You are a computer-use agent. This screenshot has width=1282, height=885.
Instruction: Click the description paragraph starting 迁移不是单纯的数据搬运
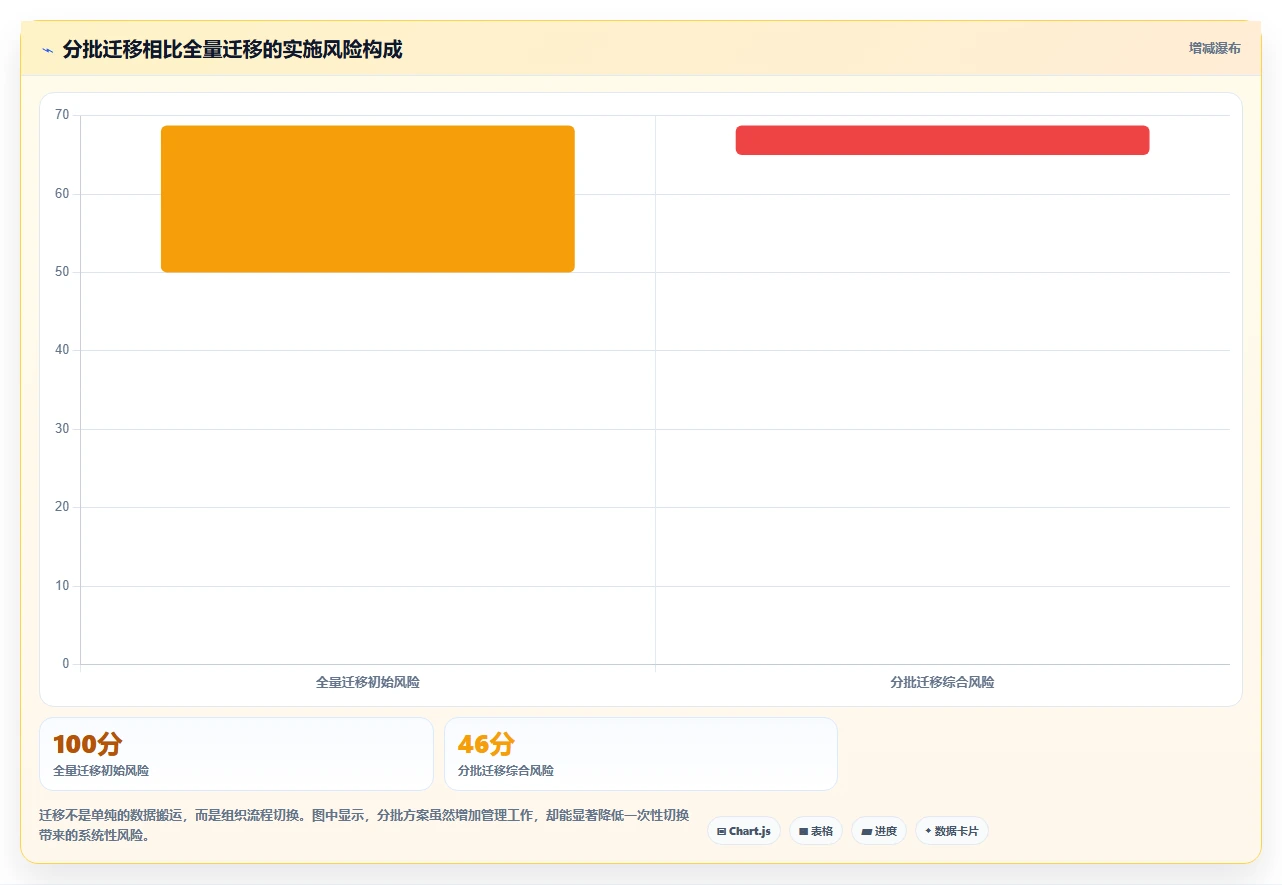click(364, 825)
